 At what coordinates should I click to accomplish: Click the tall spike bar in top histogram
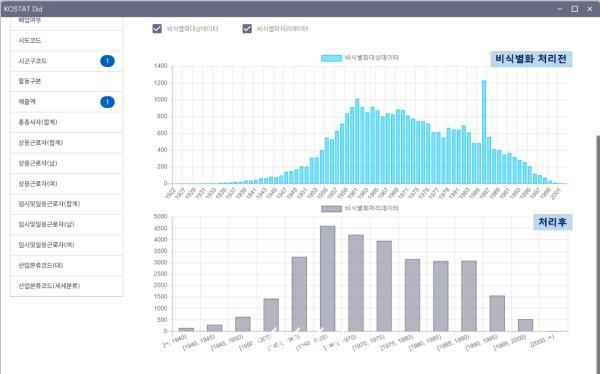[x=484, y=132]
